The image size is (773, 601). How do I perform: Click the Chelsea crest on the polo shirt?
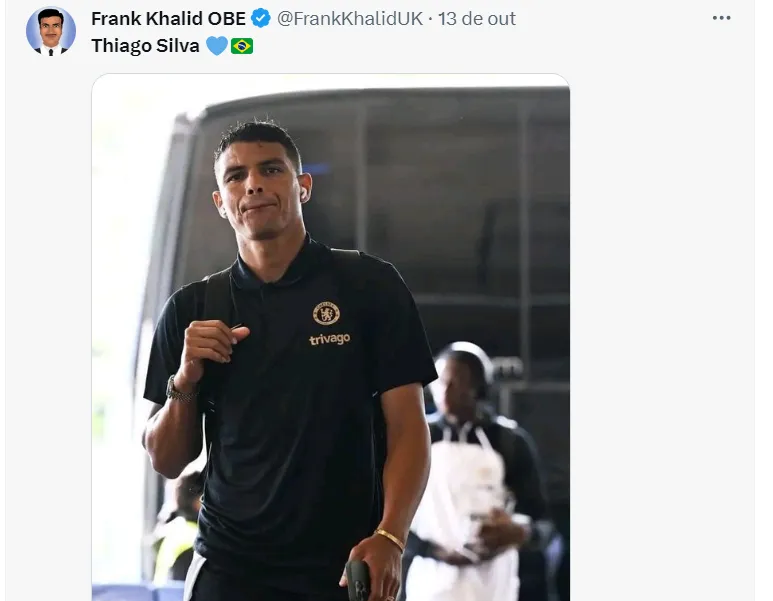pos(326,313)
